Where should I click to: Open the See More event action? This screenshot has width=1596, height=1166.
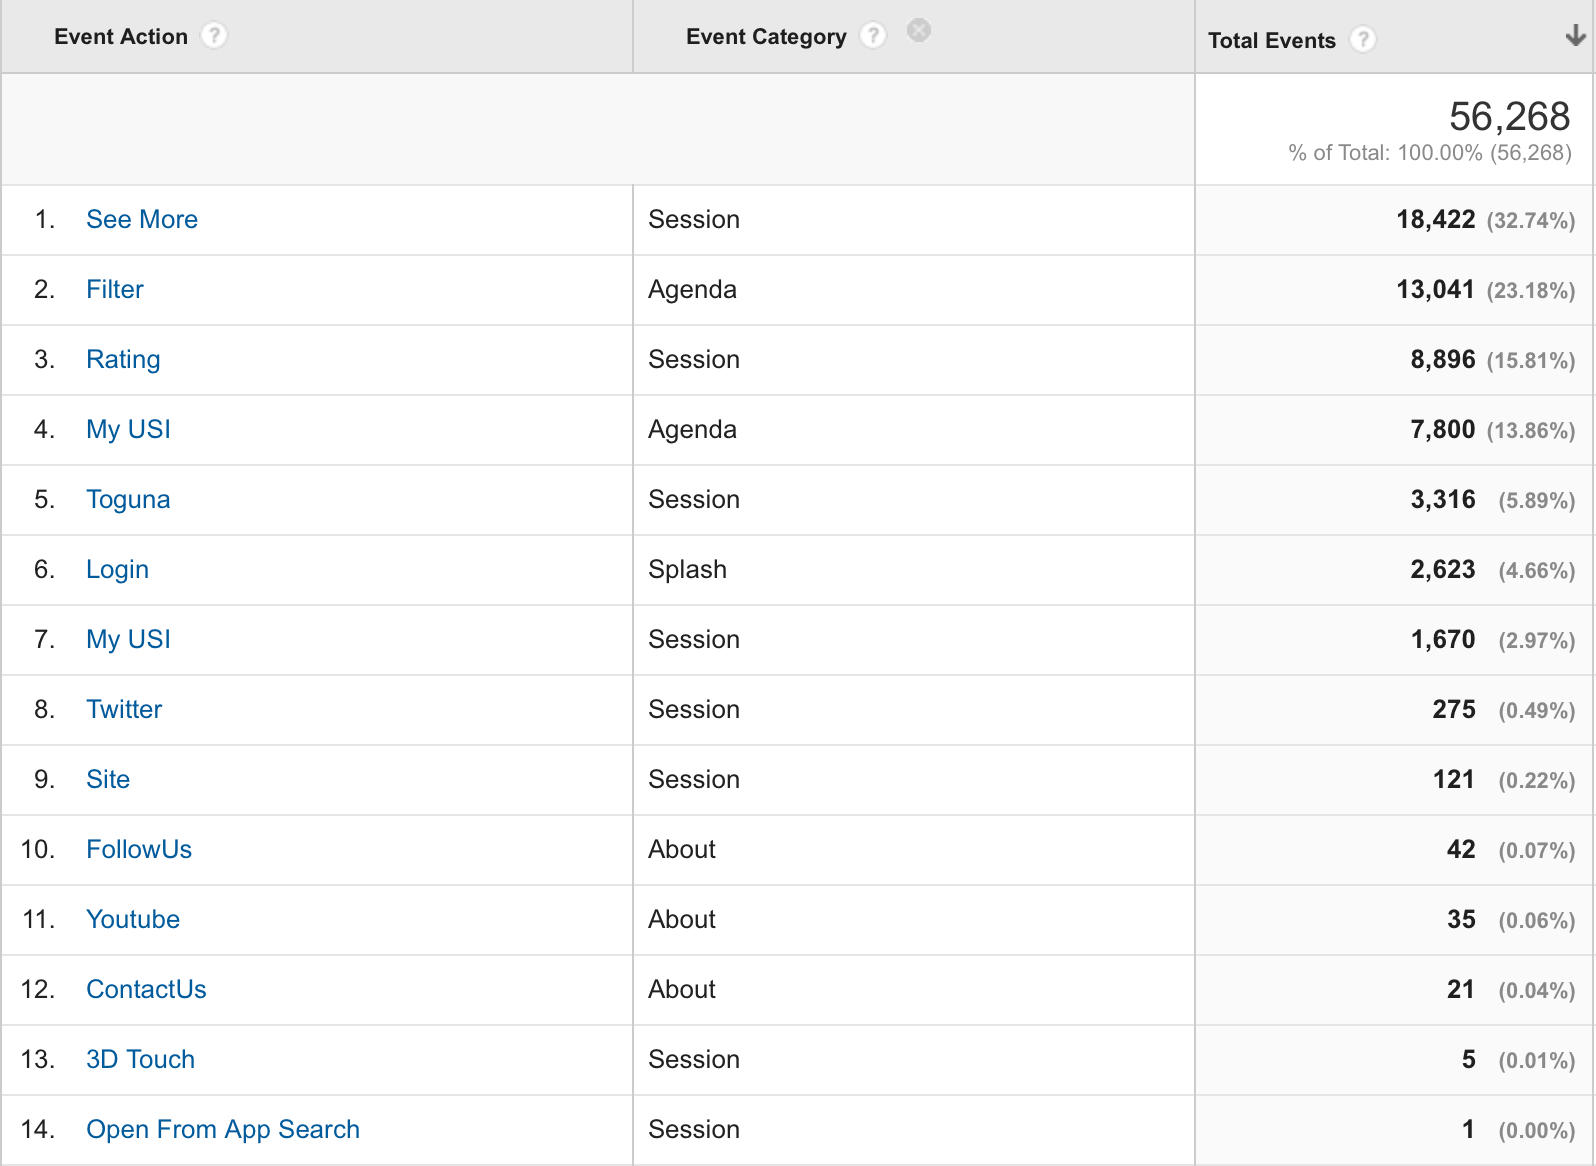[142, 219]
